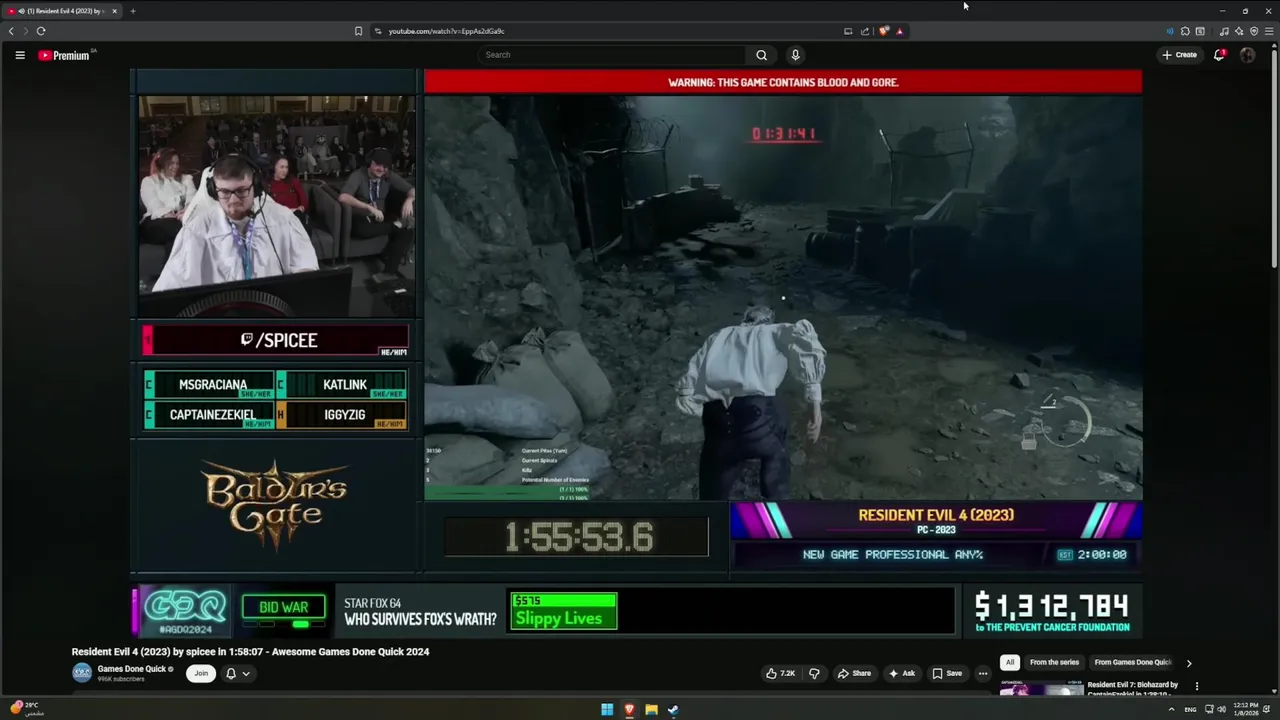The width and height of the screenshot is (1280, 720).
Task: Open the YouTube notifications bell
Action: (1219, 55)
